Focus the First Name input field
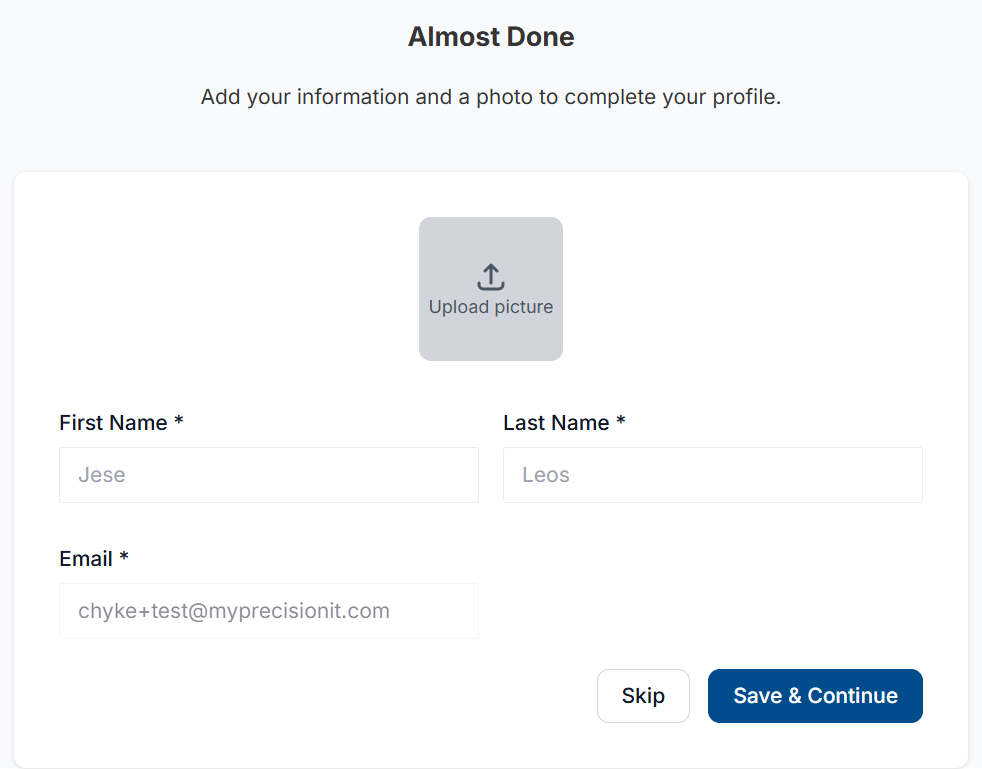Viewport: 982px width, 769px height. point(269,475)
